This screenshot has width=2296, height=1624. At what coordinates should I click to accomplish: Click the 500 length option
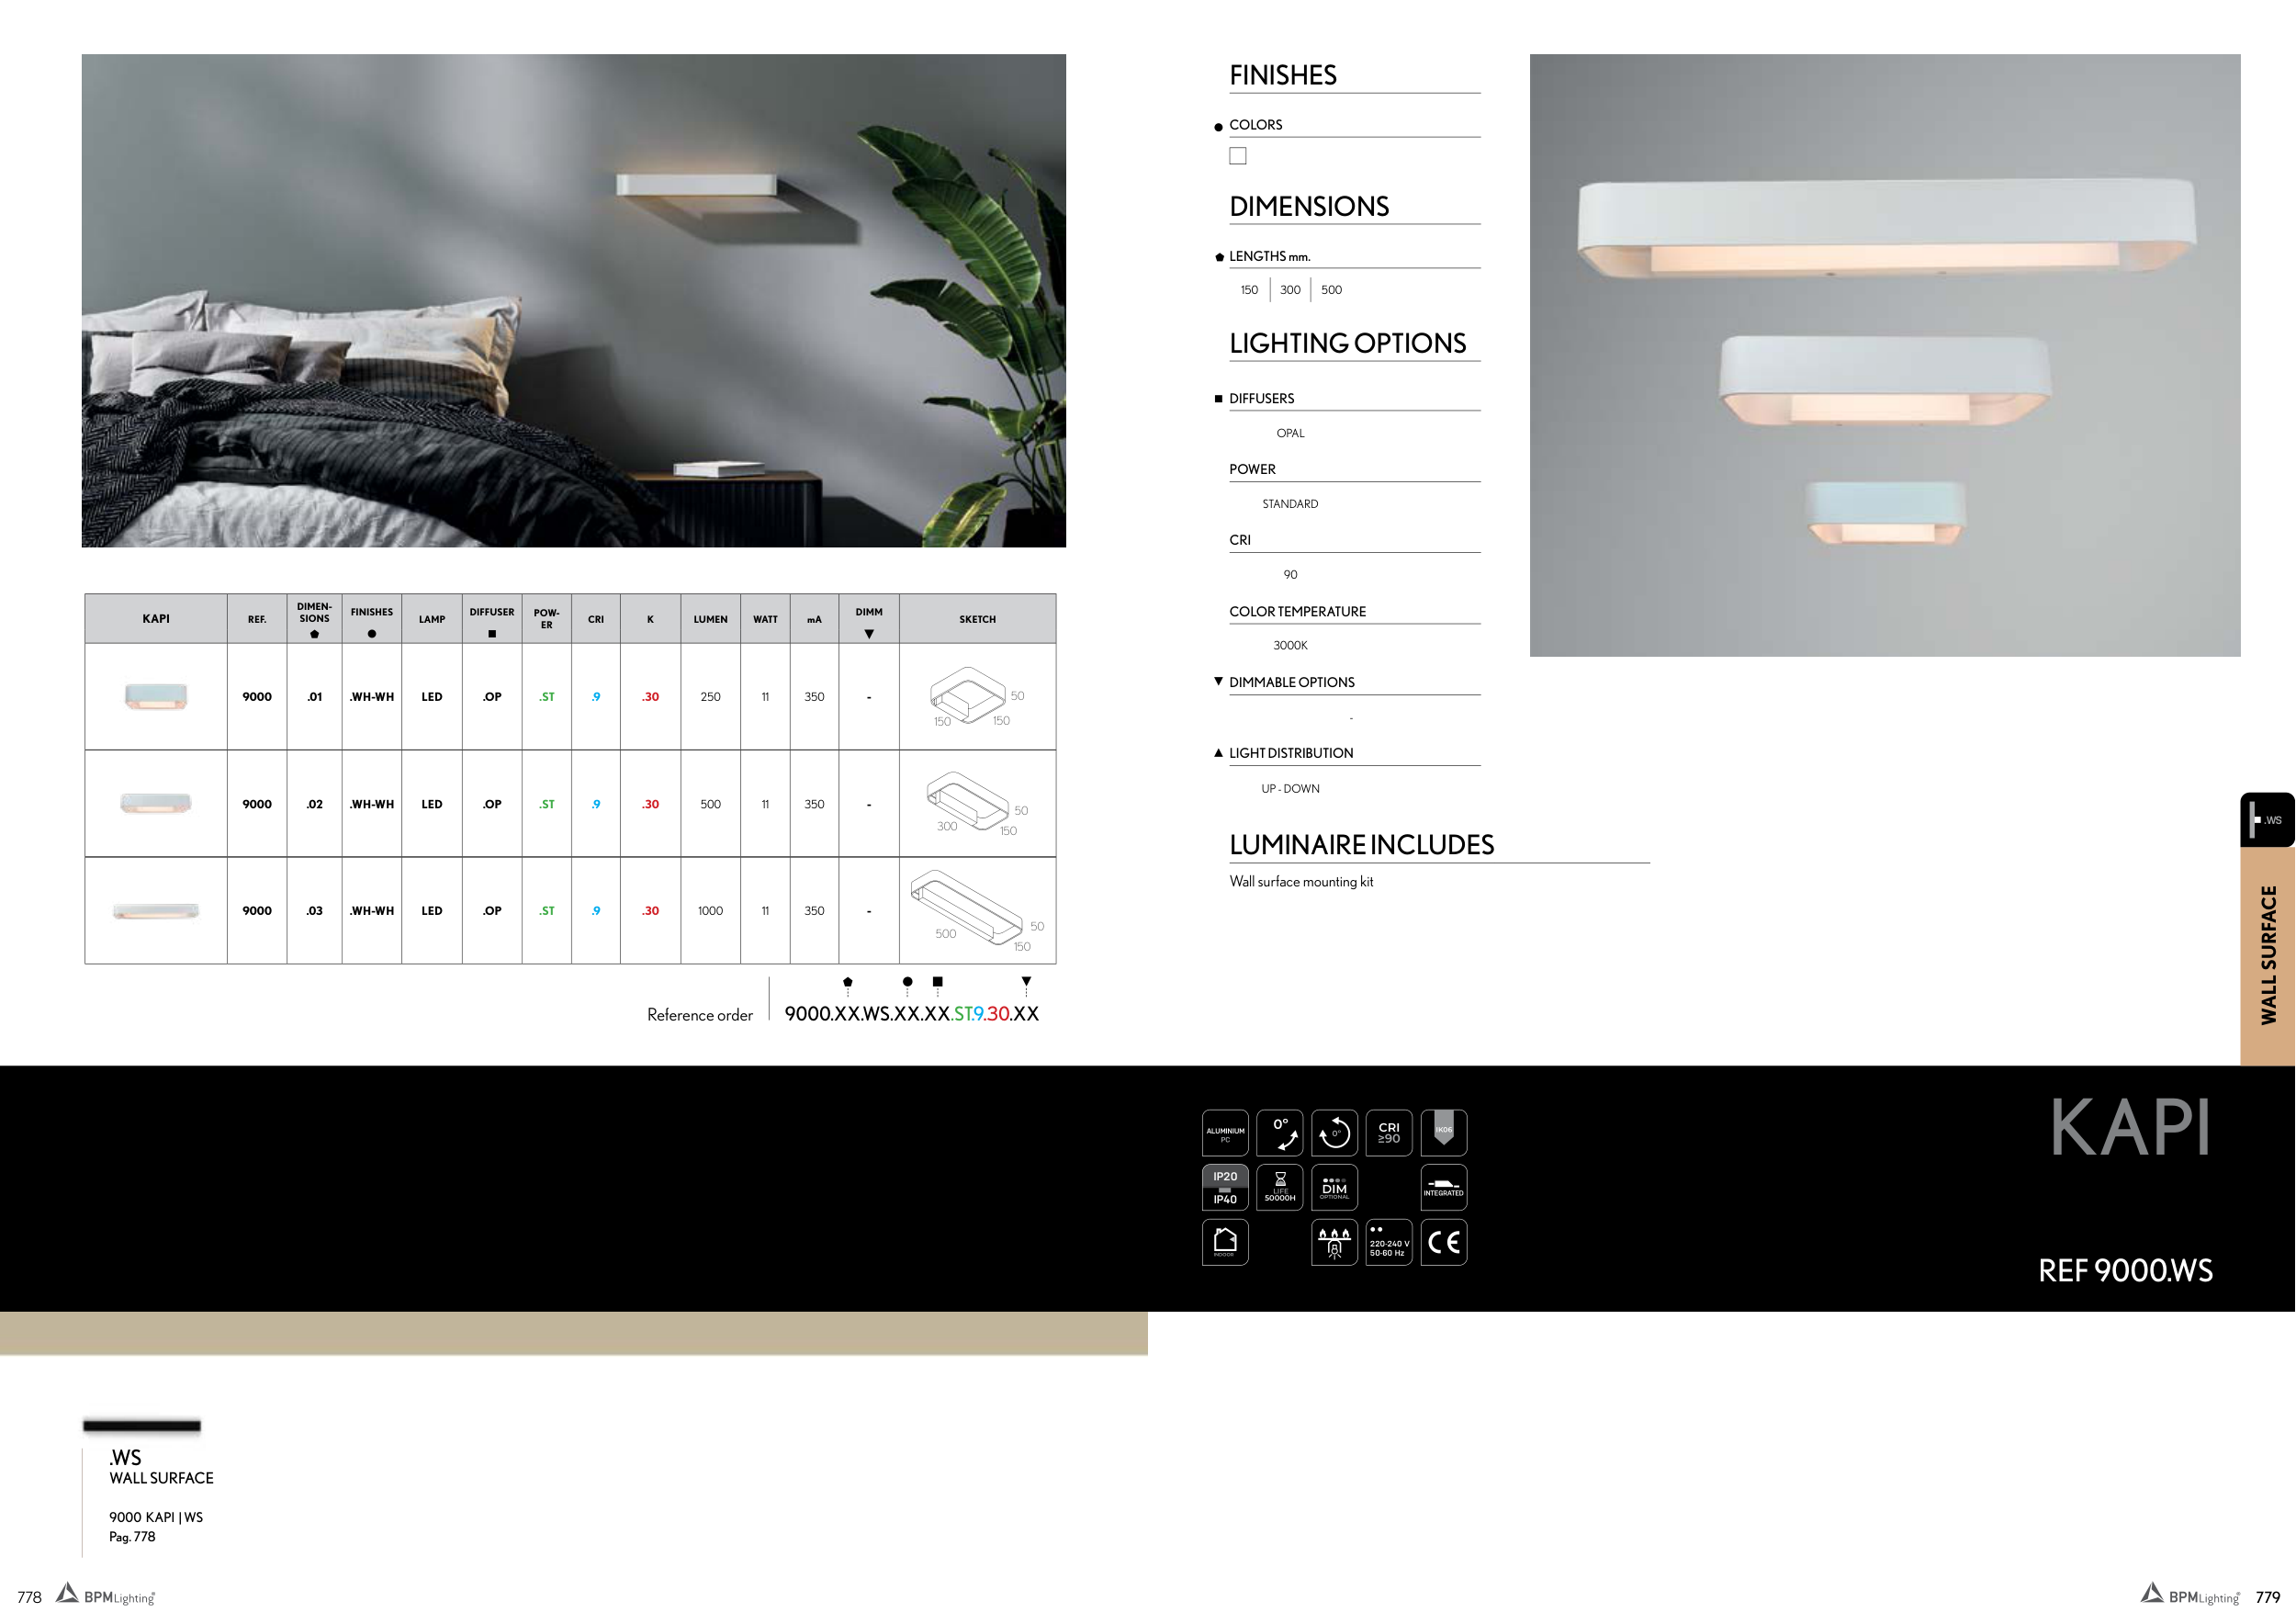pos(1331,290)
